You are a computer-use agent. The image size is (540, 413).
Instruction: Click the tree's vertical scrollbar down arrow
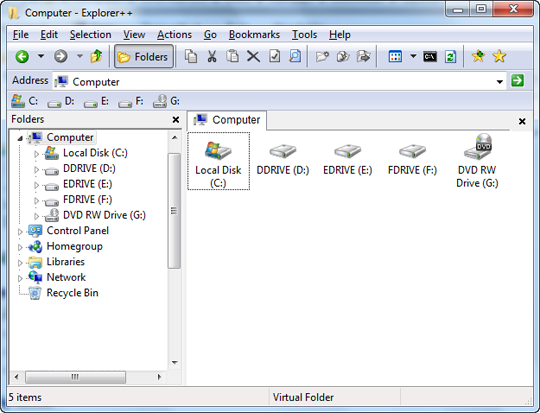[175, 362]
